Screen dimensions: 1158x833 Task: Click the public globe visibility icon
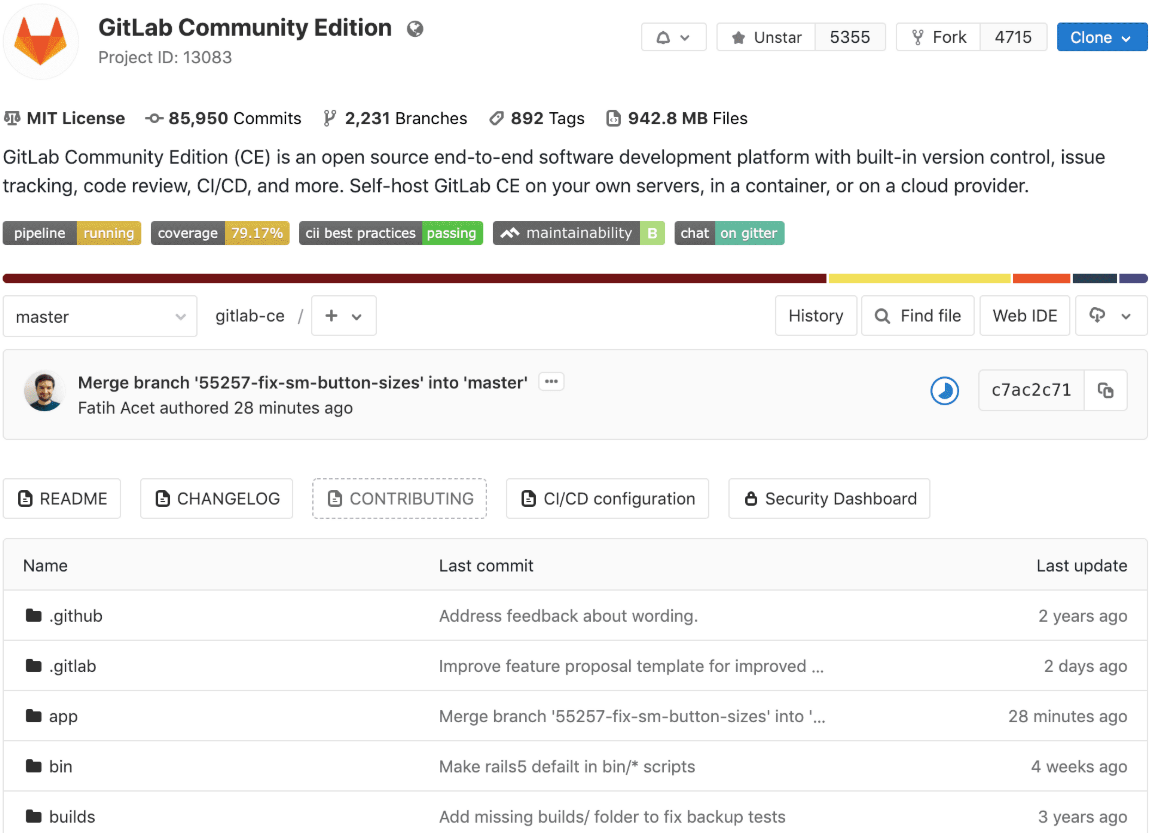point(415,29)
